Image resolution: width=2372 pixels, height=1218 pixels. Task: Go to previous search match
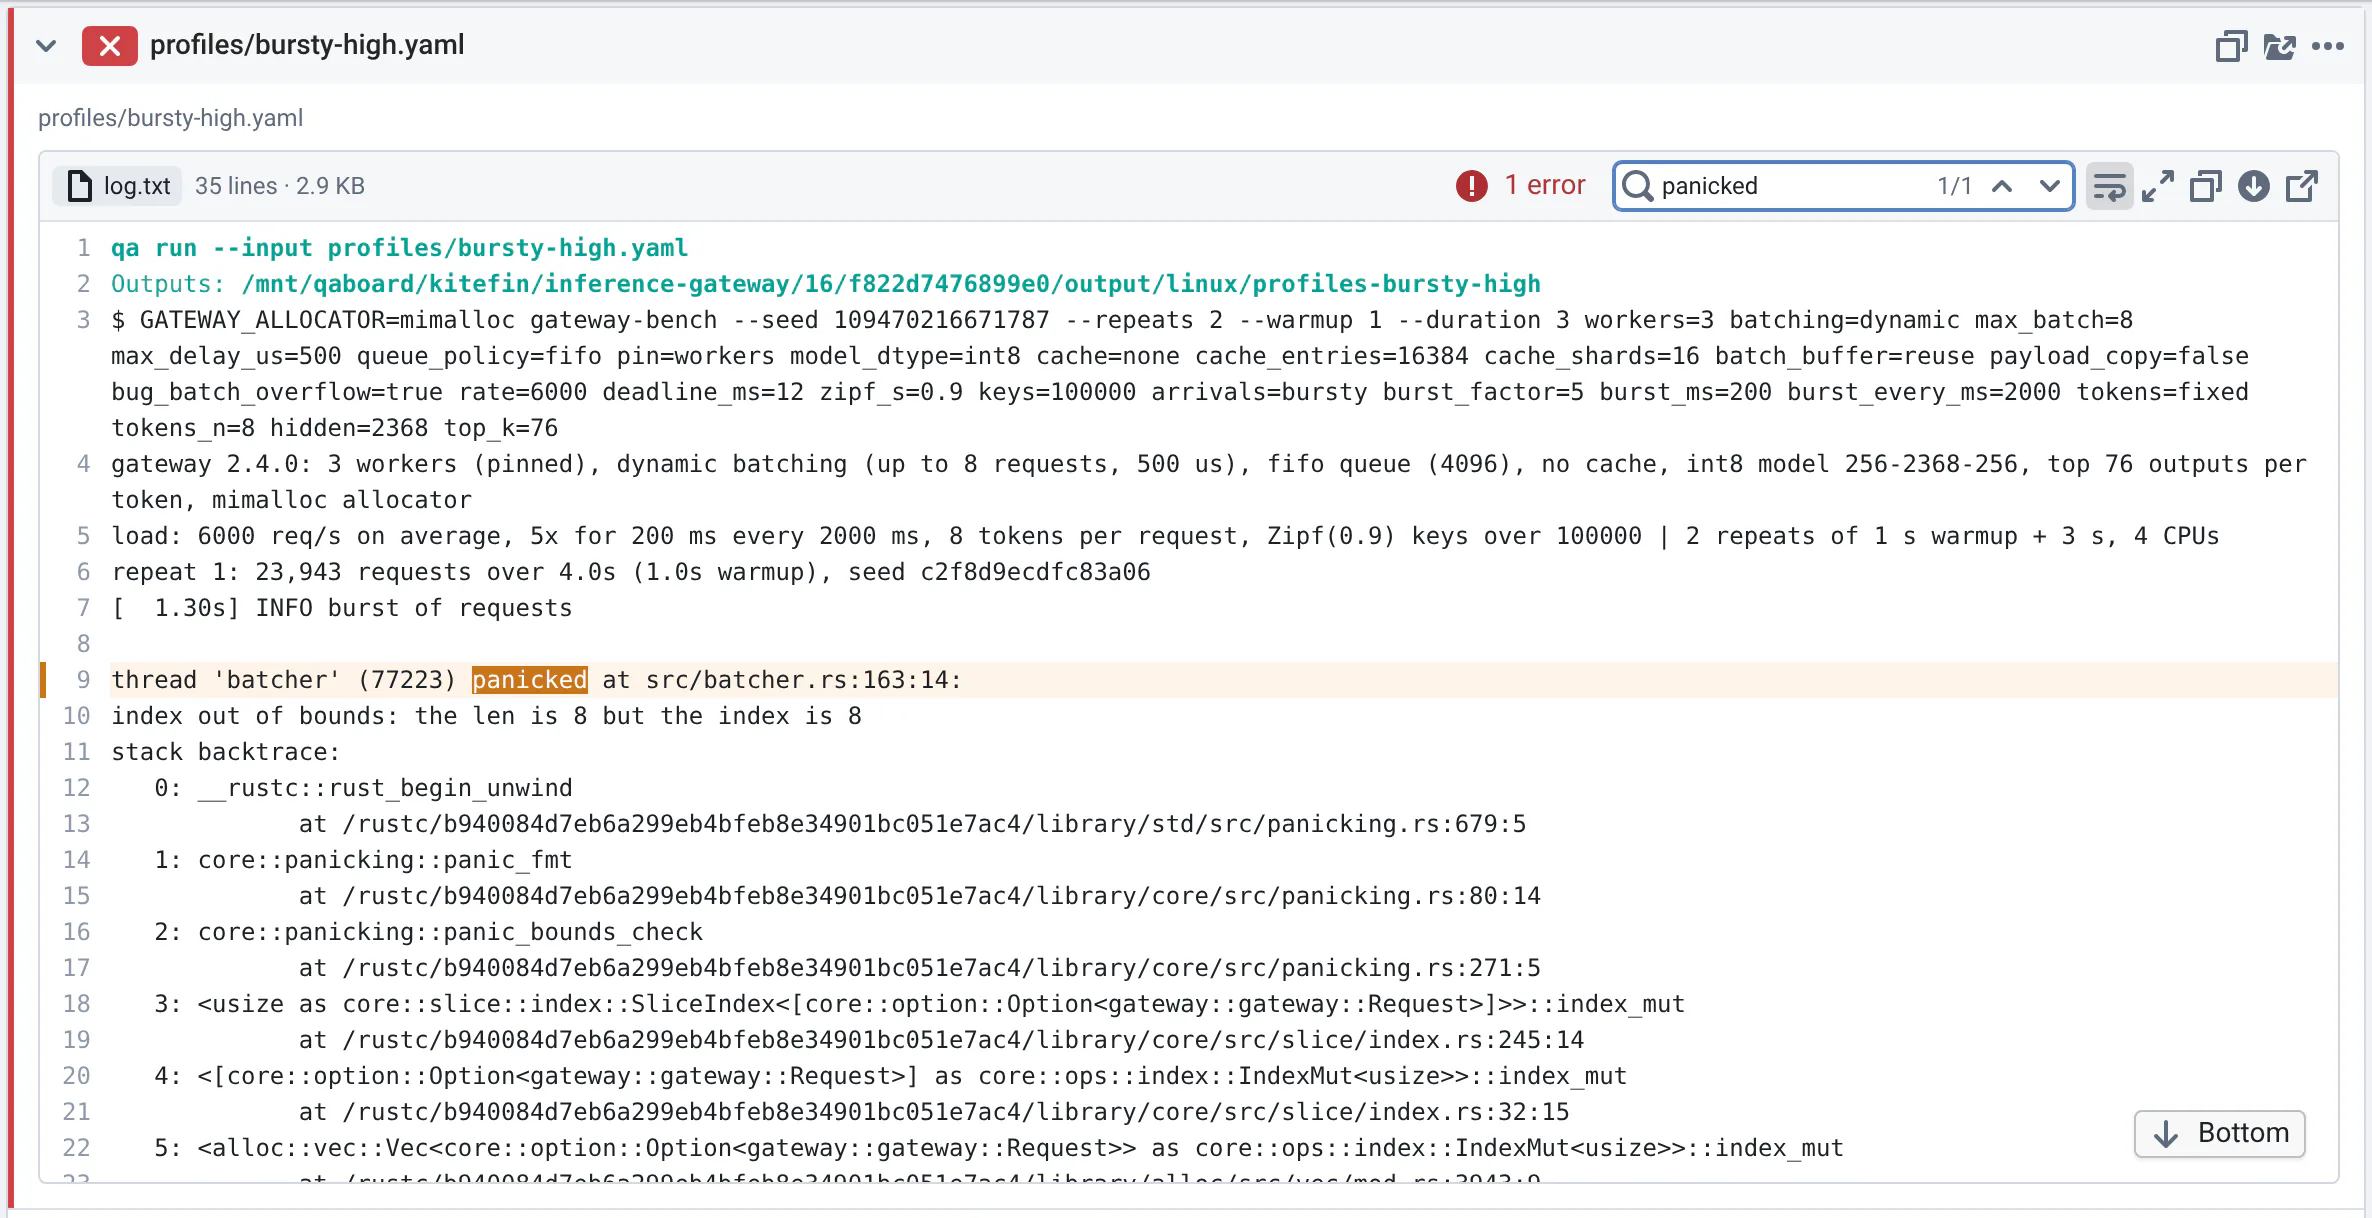2002,186
